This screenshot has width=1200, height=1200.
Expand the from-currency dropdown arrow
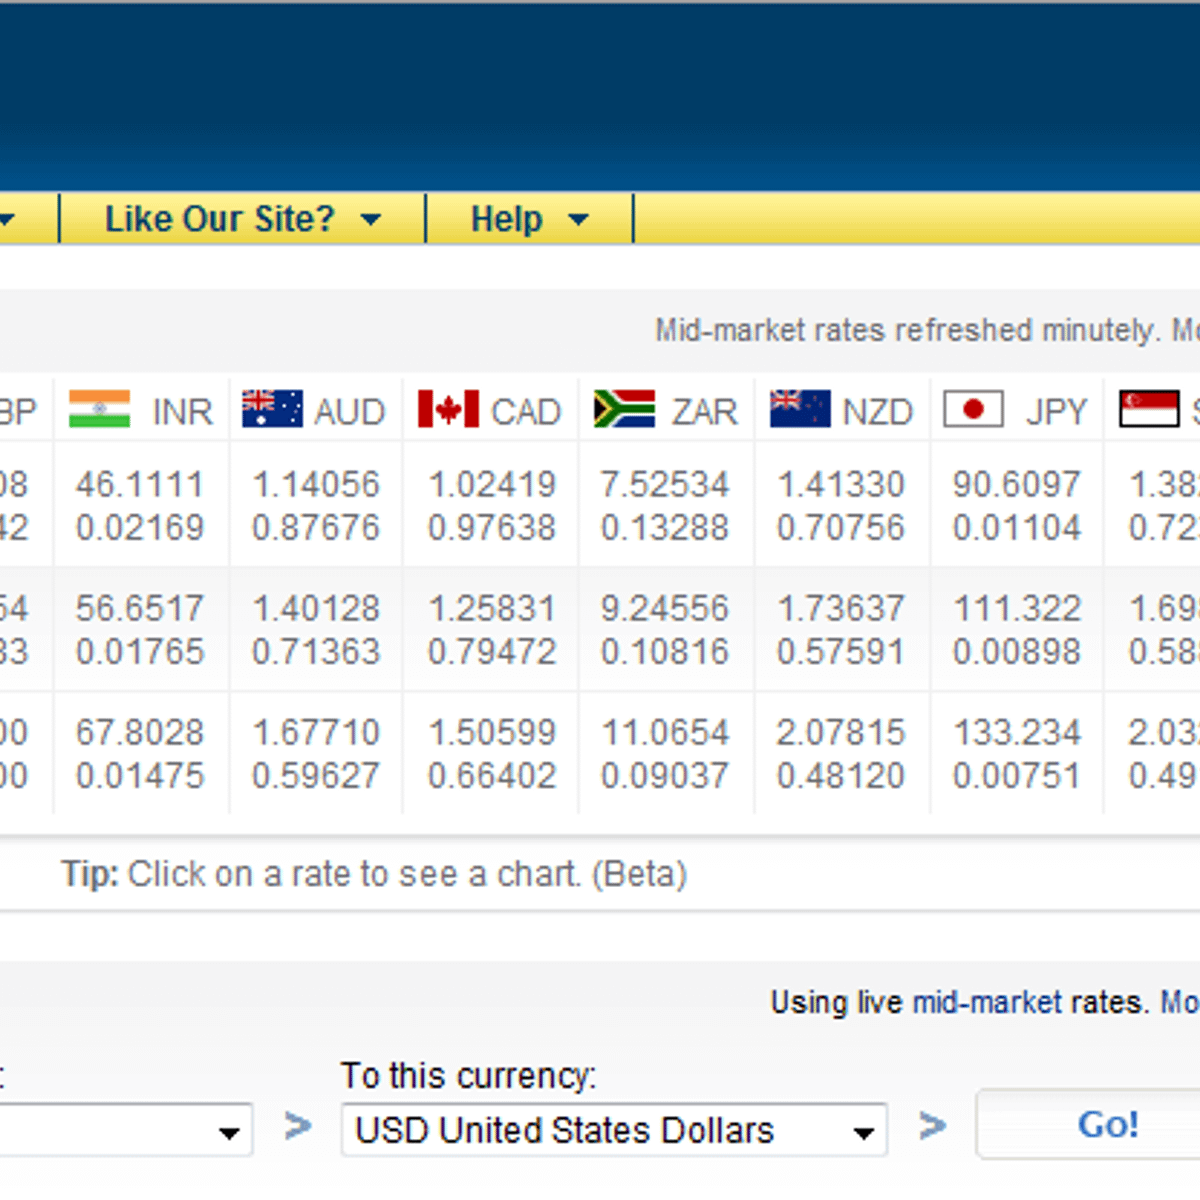(x=229, y=1132)
